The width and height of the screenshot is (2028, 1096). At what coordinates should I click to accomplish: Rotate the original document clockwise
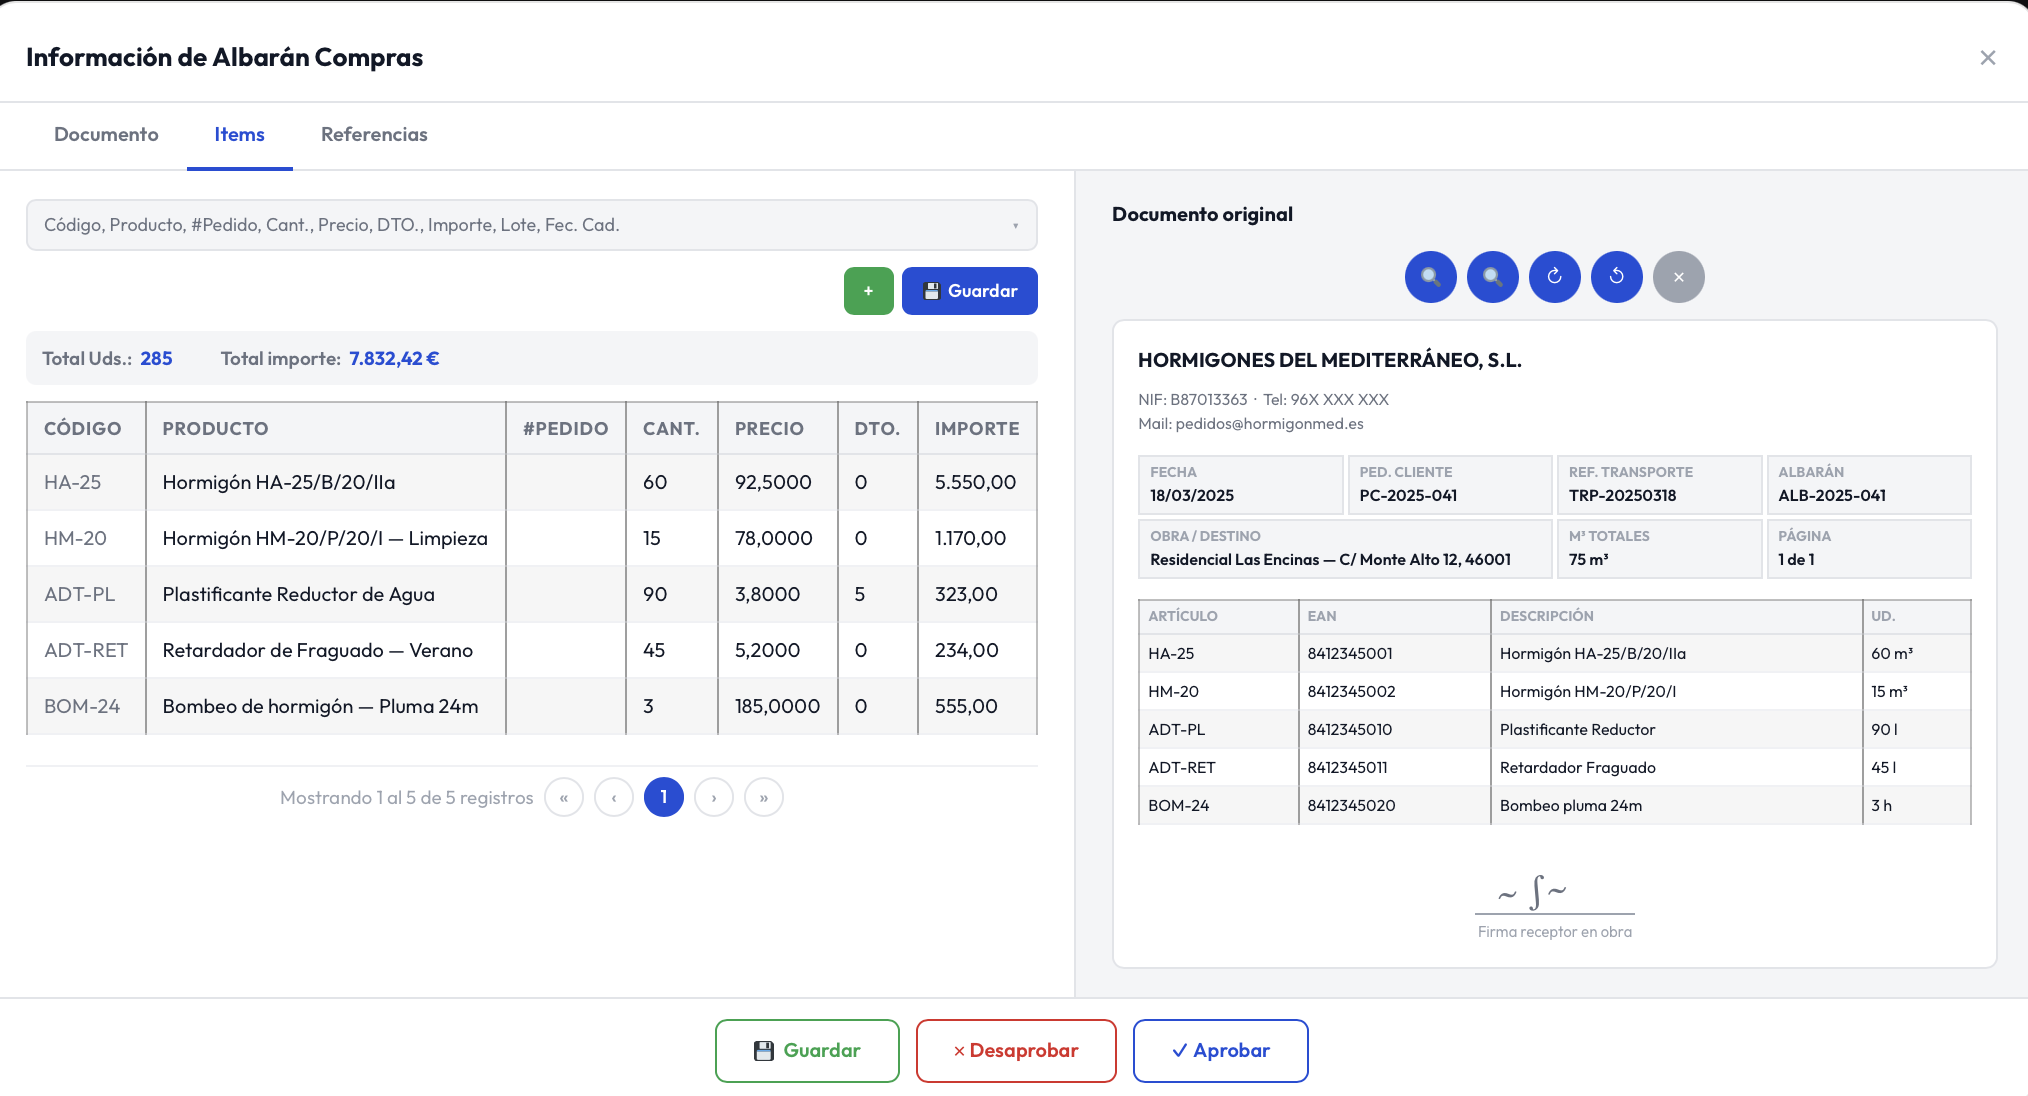[x=1554, y=277]
